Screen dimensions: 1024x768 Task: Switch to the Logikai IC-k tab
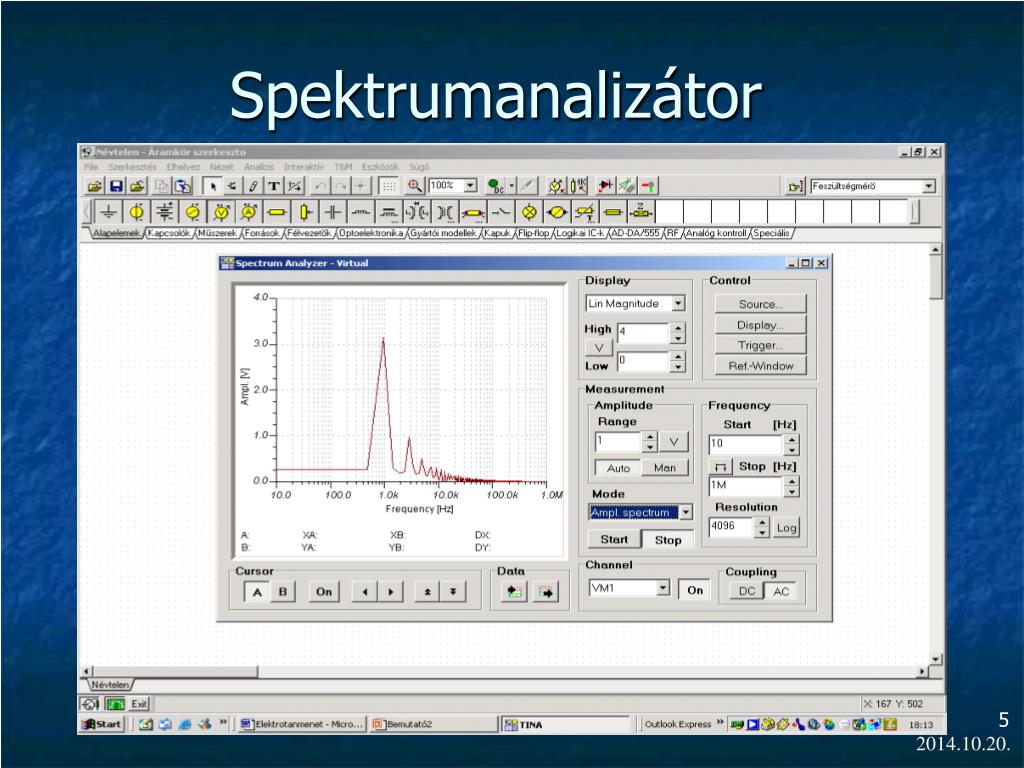pos(580,233)
